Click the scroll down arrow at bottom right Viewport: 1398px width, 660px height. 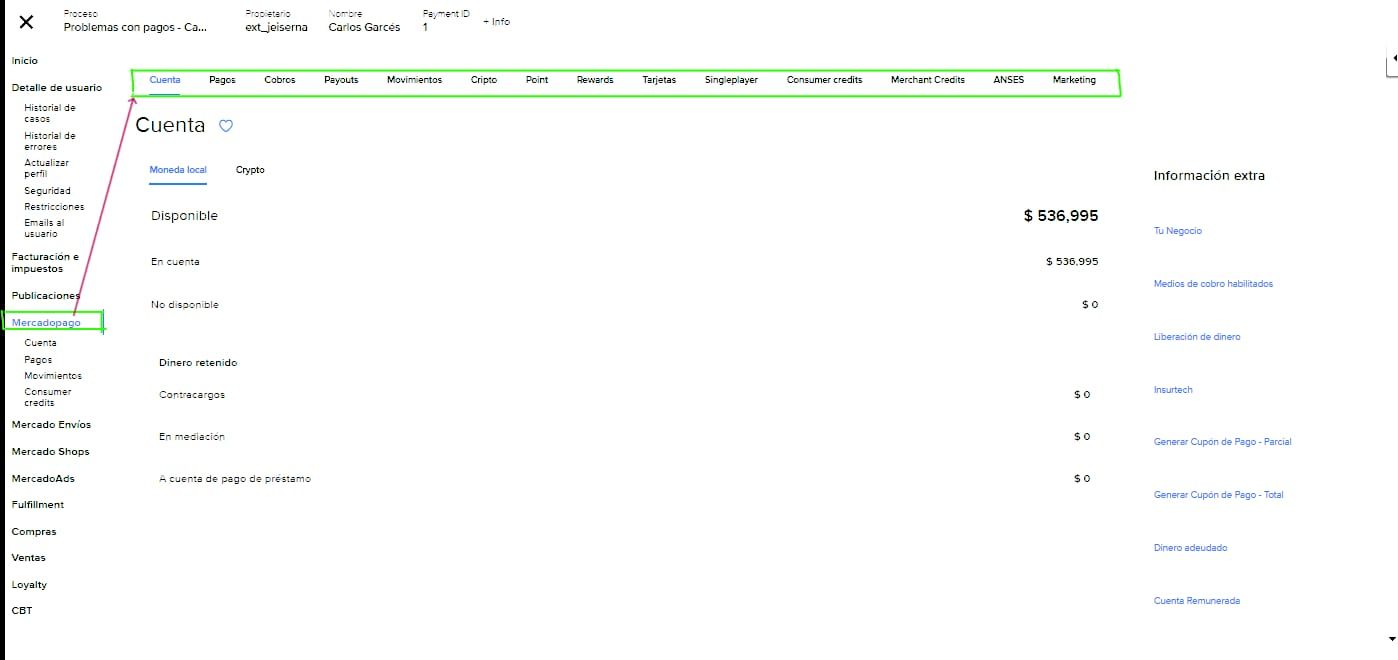(x=1391, y=638)
